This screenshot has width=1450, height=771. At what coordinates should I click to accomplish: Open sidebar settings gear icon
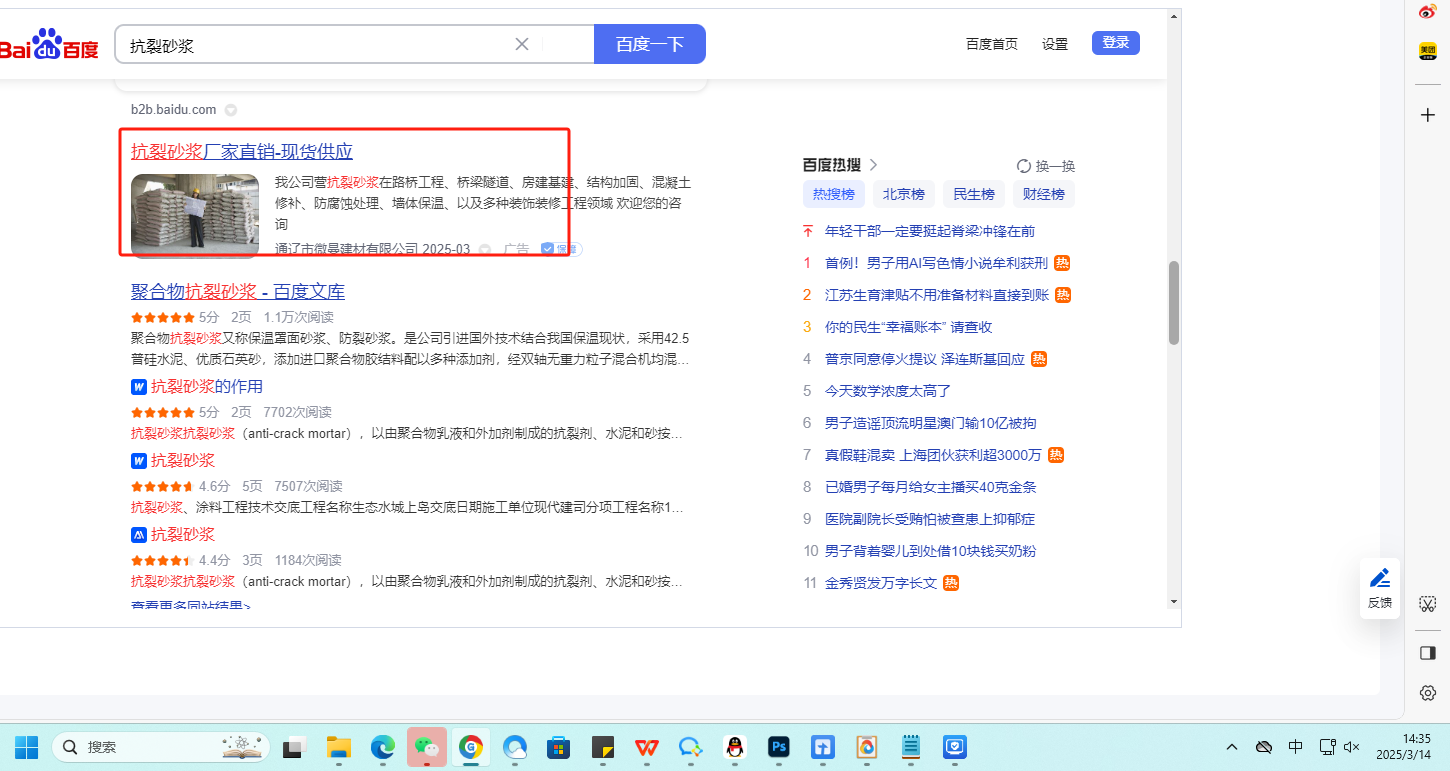[x=1428, y=693]
